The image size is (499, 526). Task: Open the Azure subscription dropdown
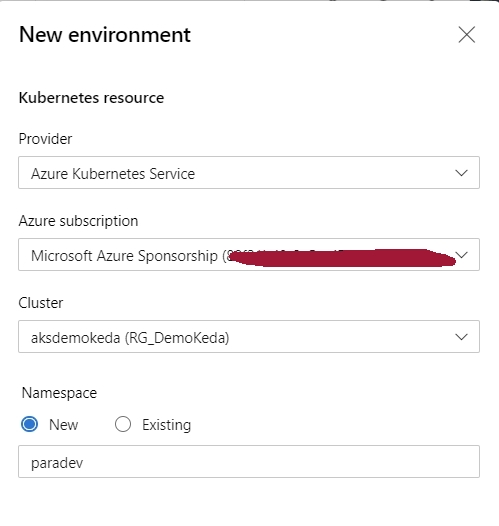[x=249, y=255]
